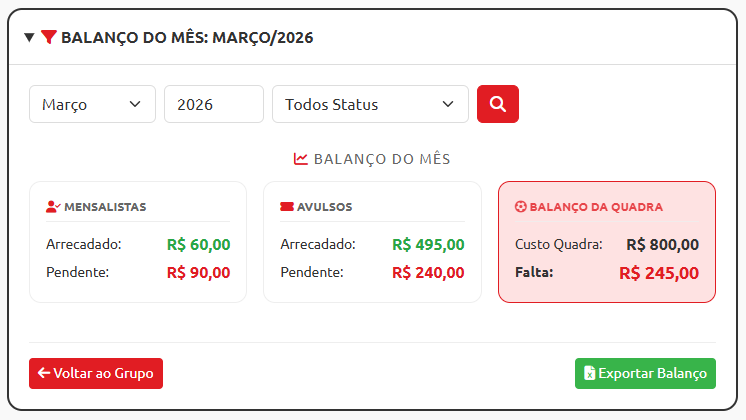Click the Avulsos arrecadado R$ 495,00 value
The width and height of the screenshot is (746, 420).
point(428,244)
